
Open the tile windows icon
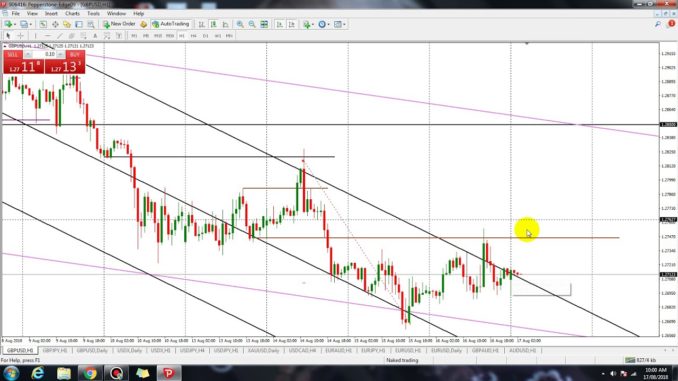pyautogui.click(x=264, y=25)
